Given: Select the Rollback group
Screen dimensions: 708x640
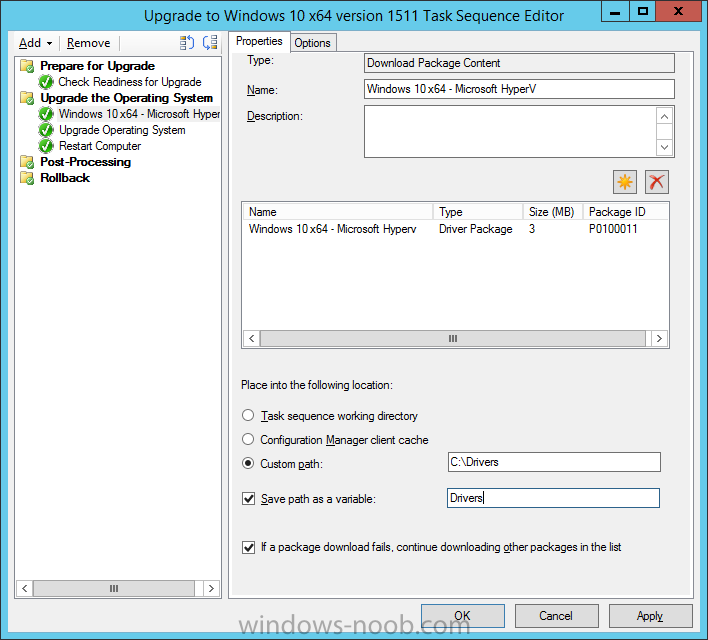Looking at the screenshot, I should point(65,178).
